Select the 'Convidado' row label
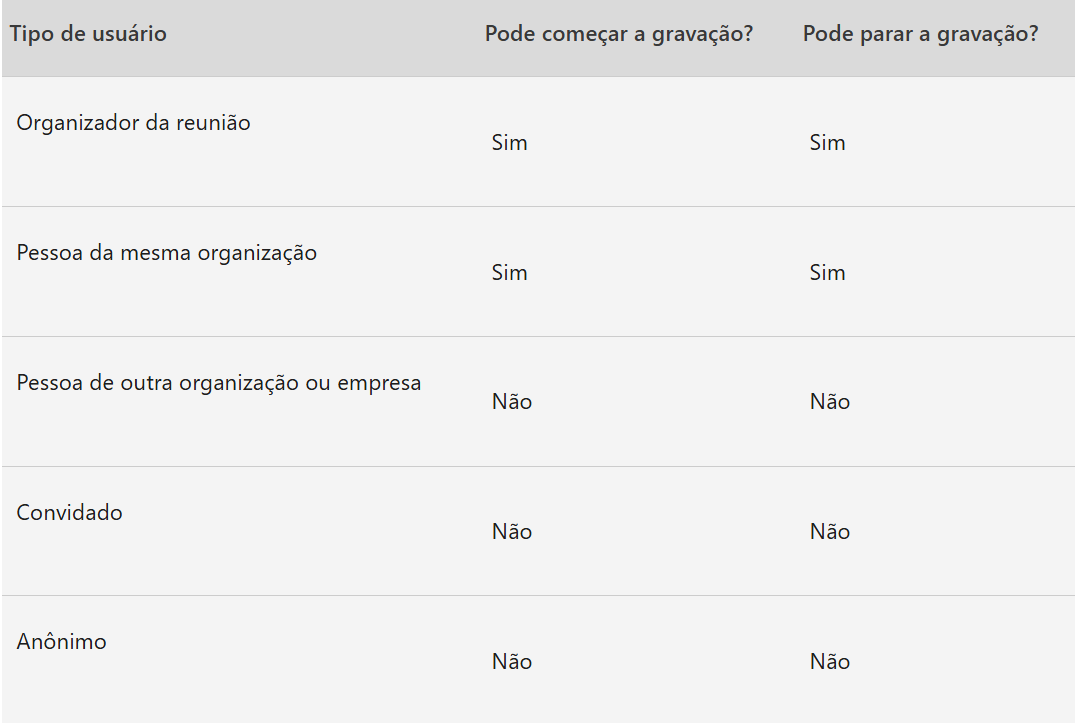 (69, 513)
